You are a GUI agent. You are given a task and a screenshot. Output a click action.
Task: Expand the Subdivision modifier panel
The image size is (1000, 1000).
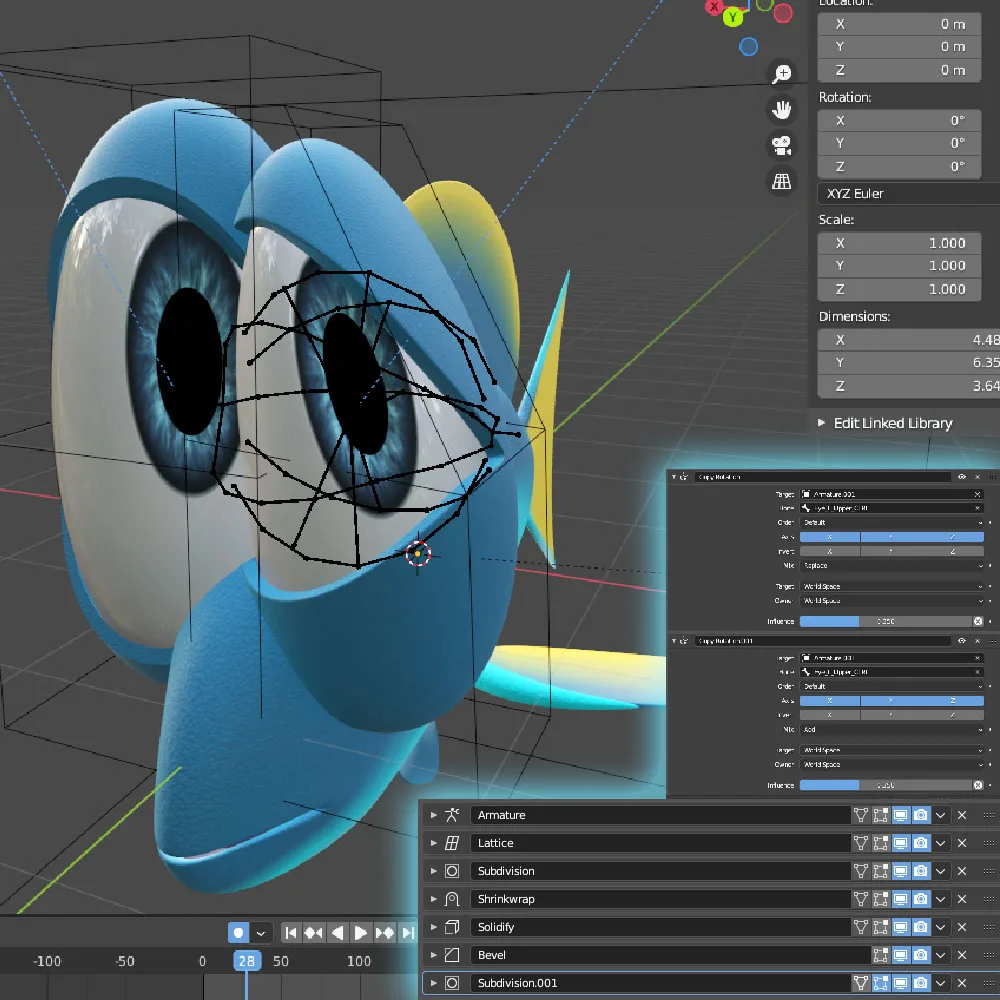tap(434, 871)
